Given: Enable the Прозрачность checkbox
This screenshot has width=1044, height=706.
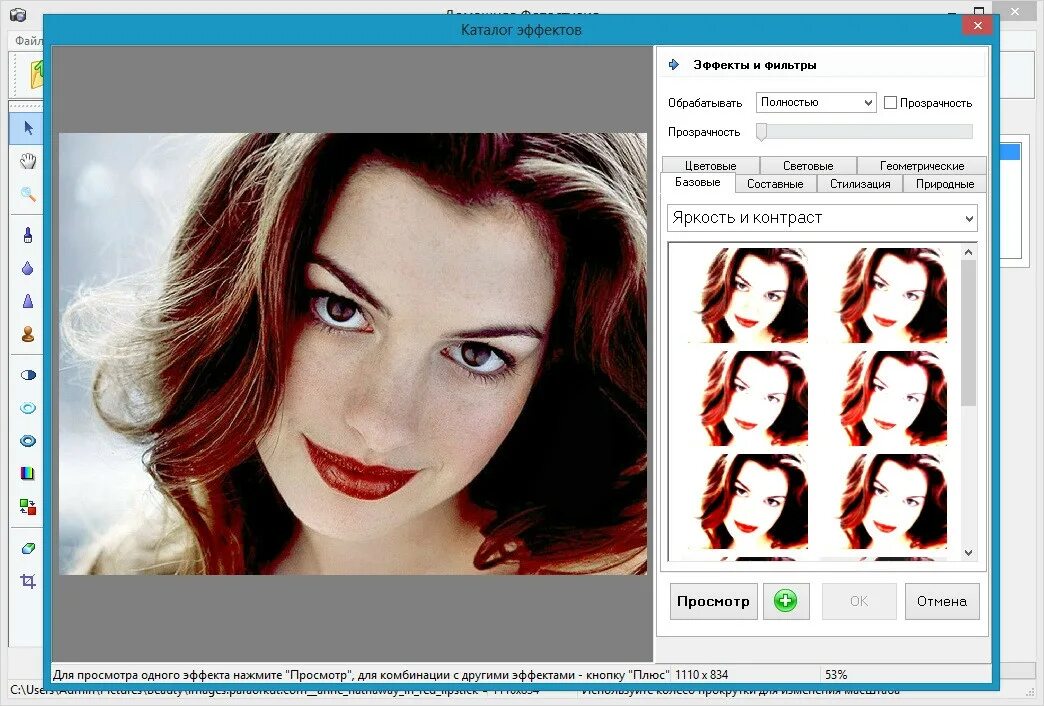Looking at the screenshot, I should point(890,102).
